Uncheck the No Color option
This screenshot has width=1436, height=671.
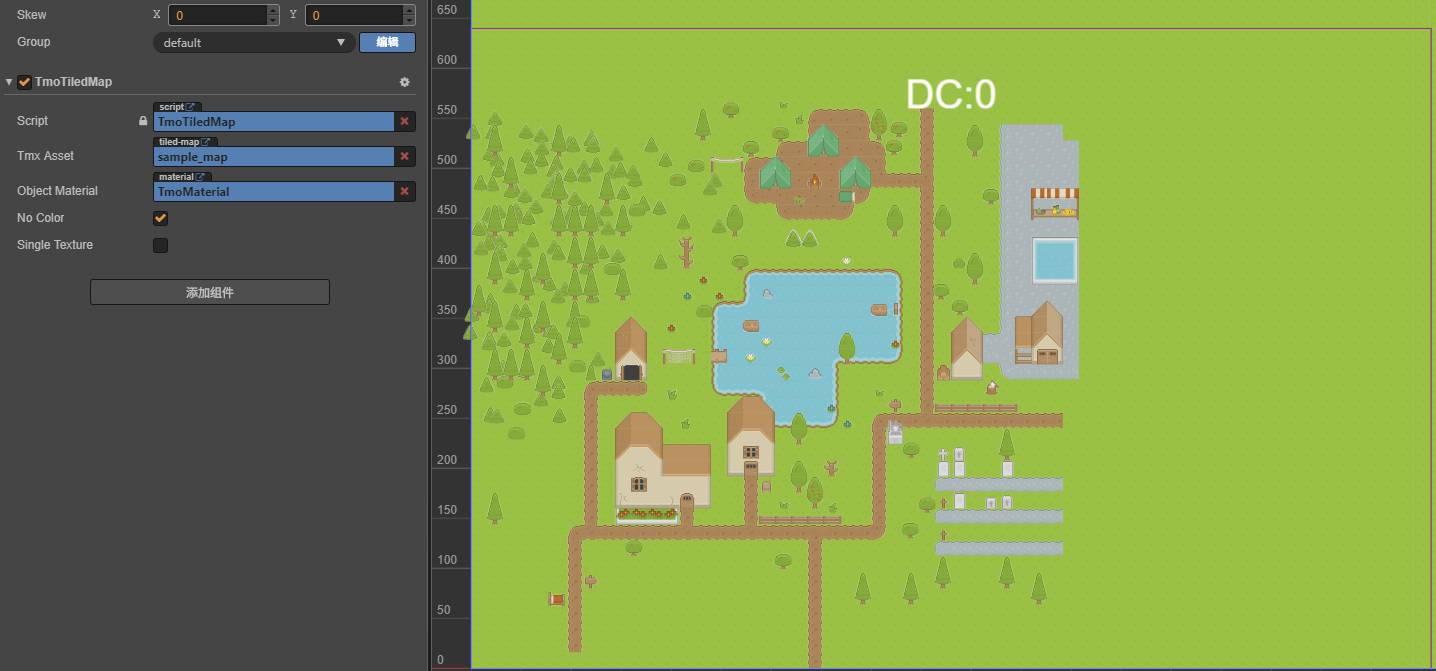click(x=160, y=218)
